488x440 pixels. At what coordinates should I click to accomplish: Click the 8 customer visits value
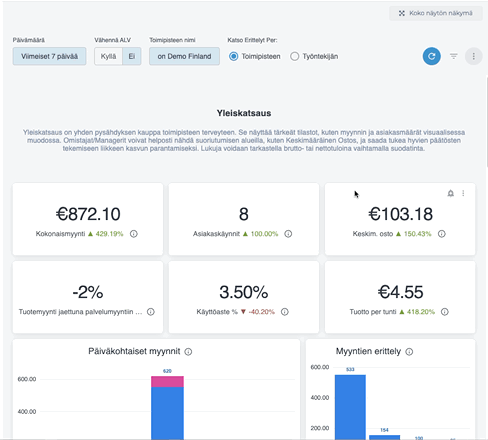point(244,214)
